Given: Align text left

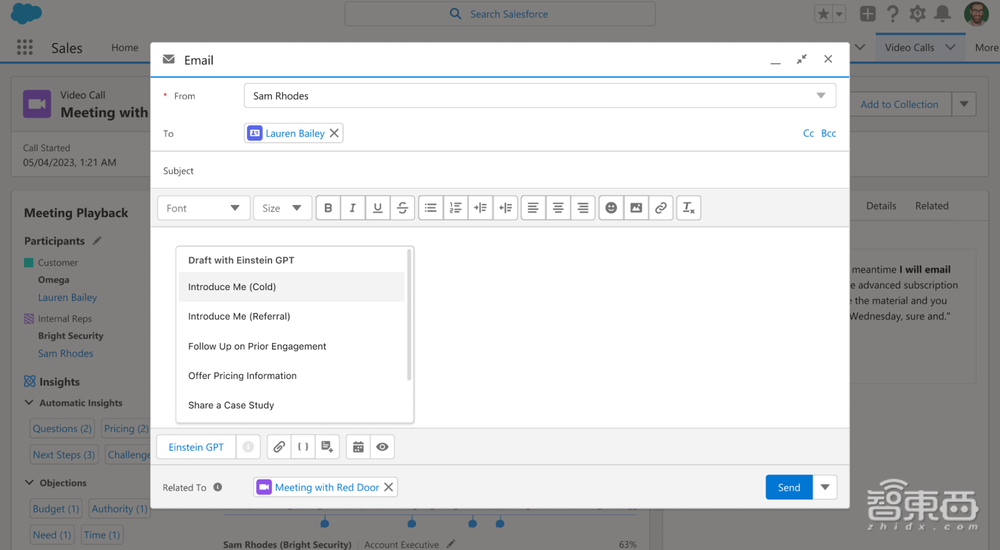Looking at the screenshot, I should [533, 208].
